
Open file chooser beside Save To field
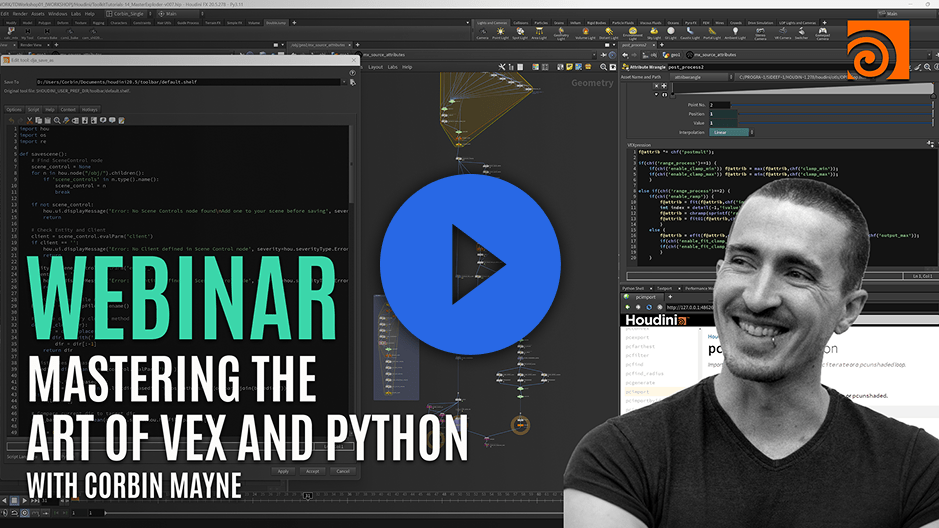coord(353,82)
